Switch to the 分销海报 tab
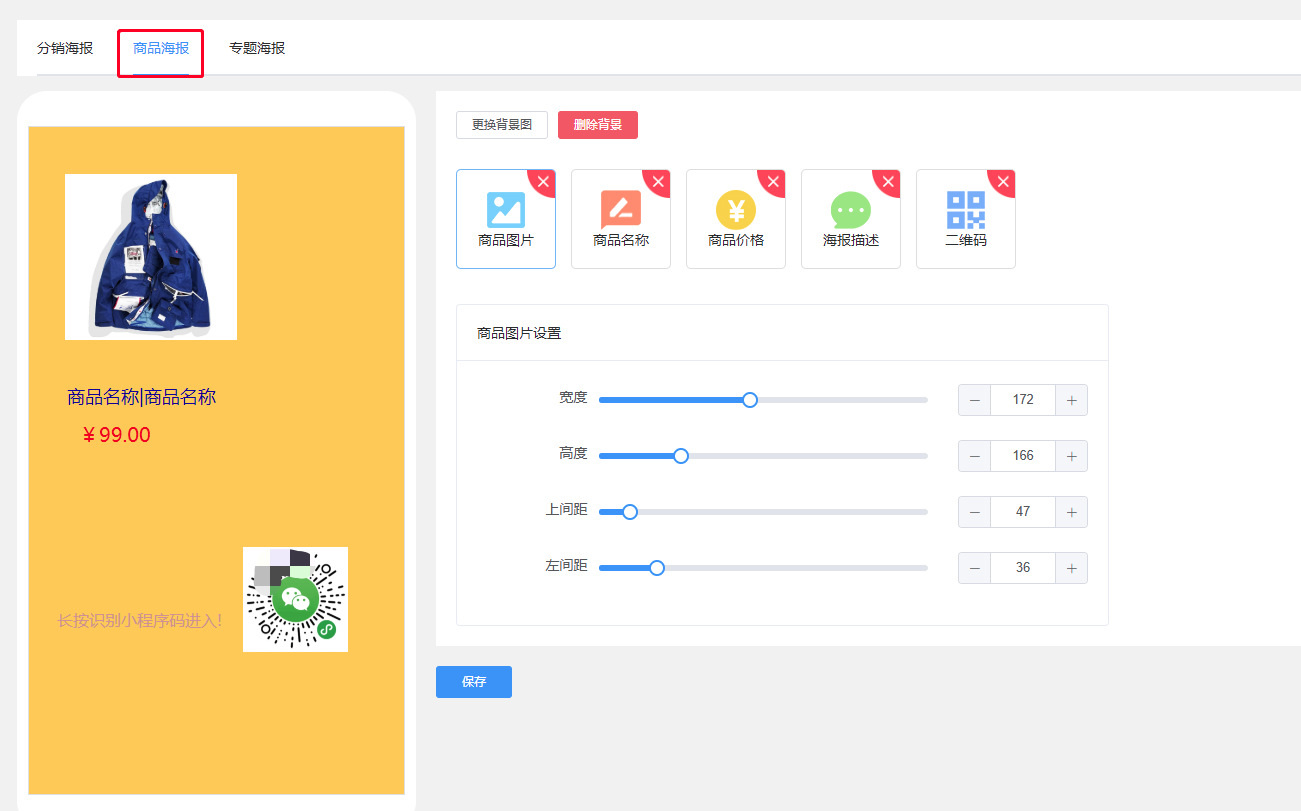Image resolution: width=1301 pixels, height=811 pixels. [65, 48]
